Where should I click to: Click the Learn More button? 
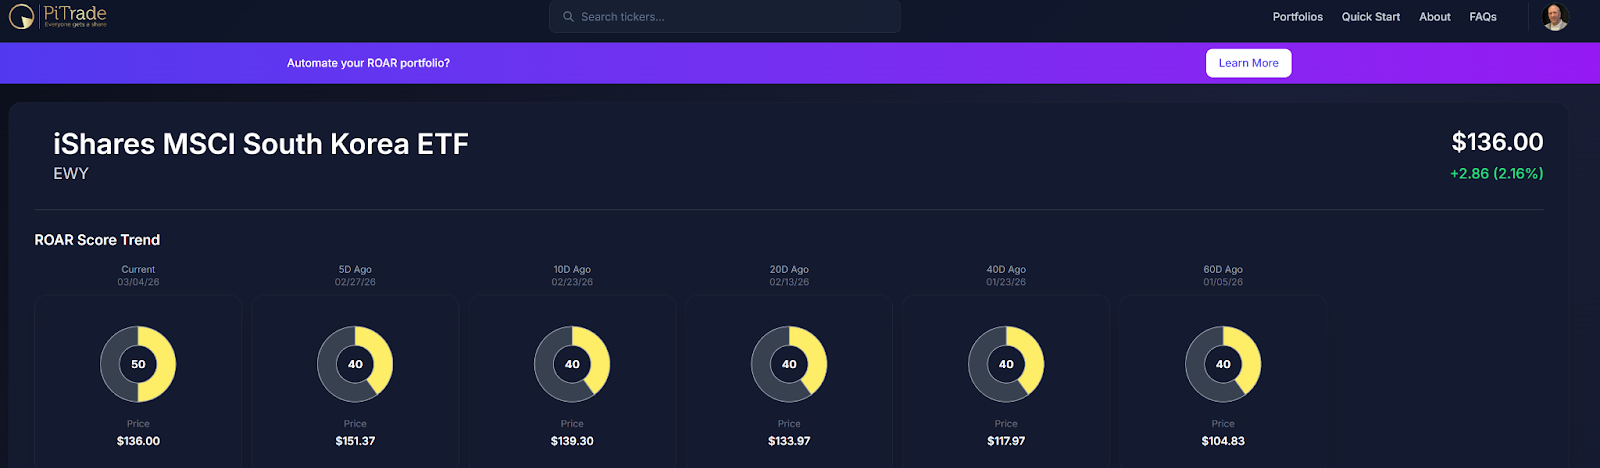tap(1248, 63)
